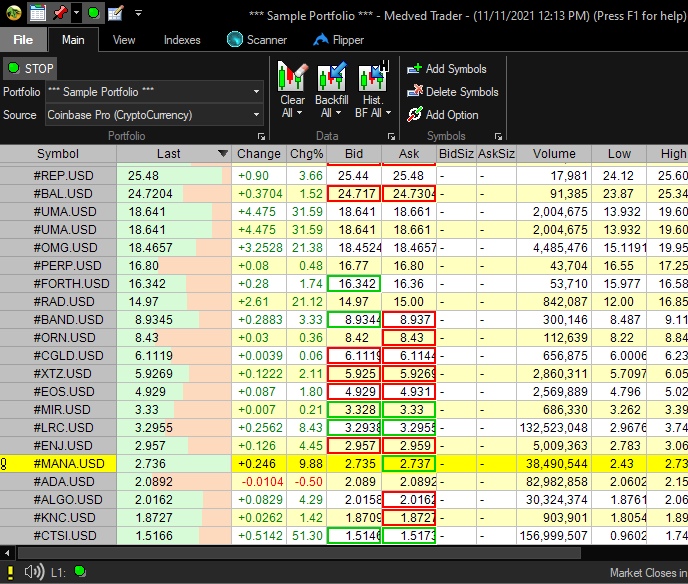
Task: Click the Medved Trader application logo icon
Action: tap(14, 13)
